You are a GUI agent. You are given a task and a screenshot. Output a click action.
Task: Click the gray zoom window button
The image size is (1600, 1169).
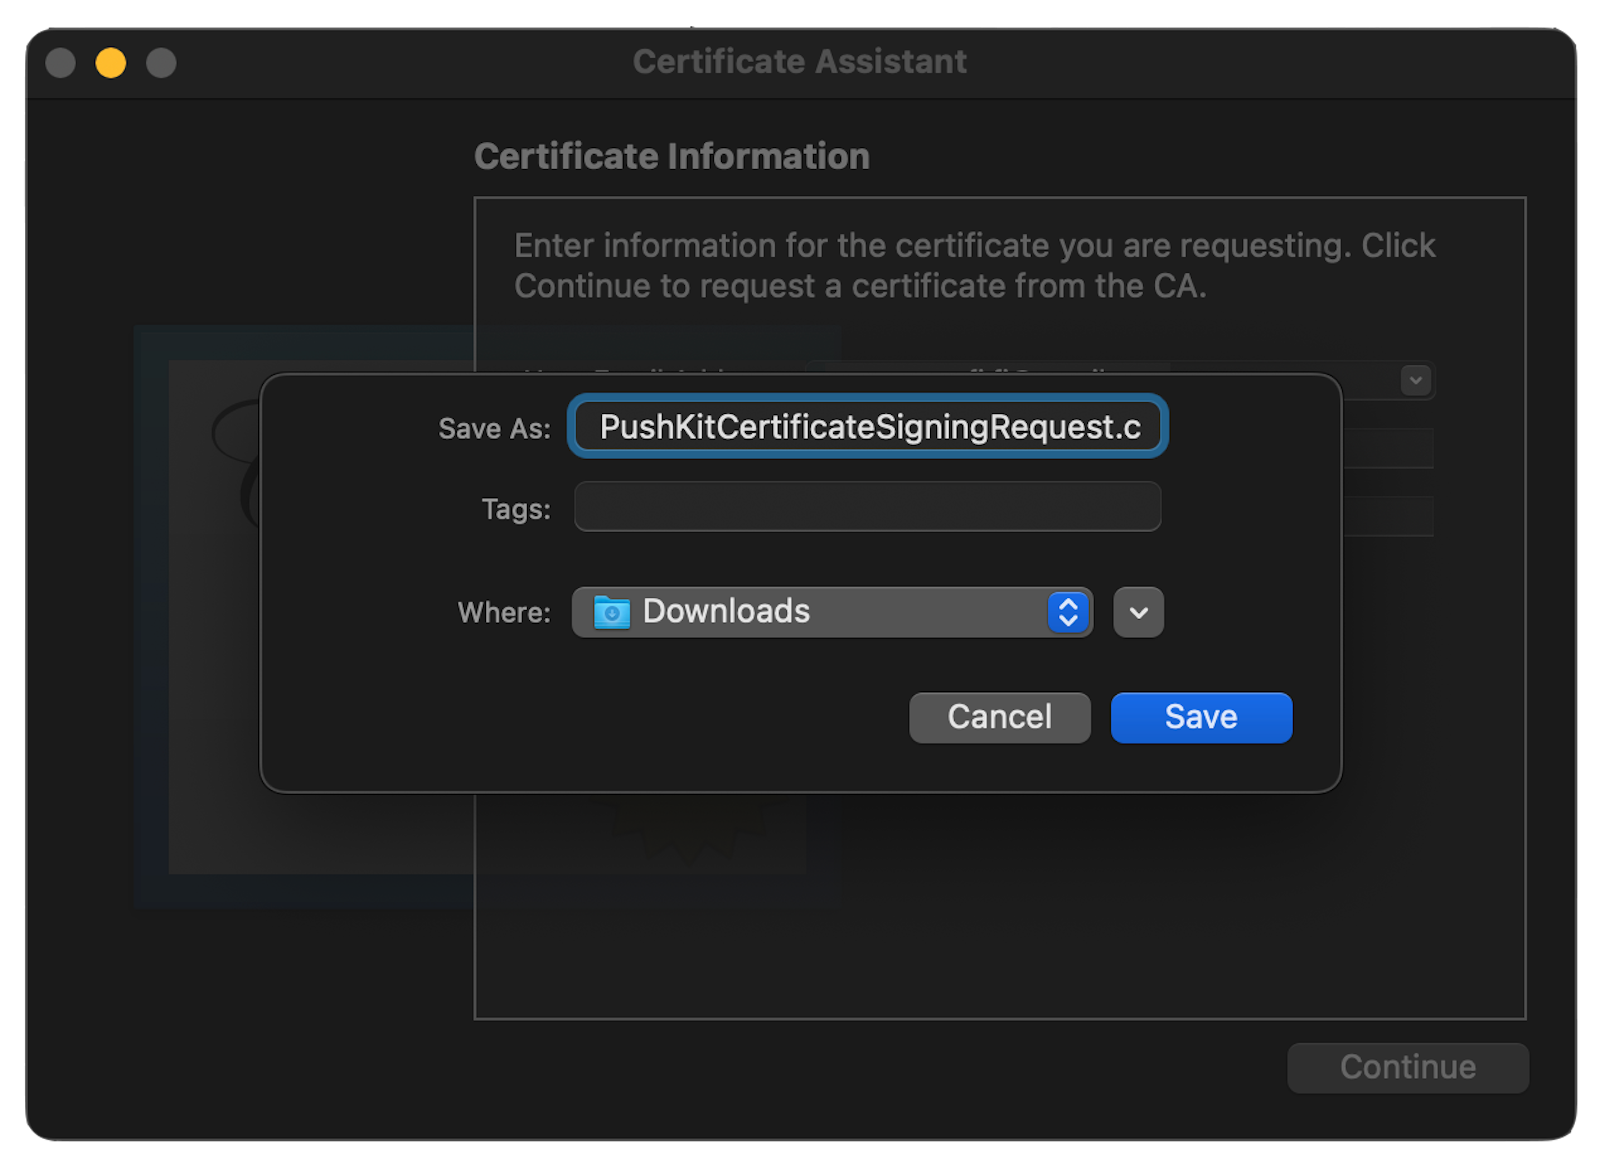click(161, 63)
